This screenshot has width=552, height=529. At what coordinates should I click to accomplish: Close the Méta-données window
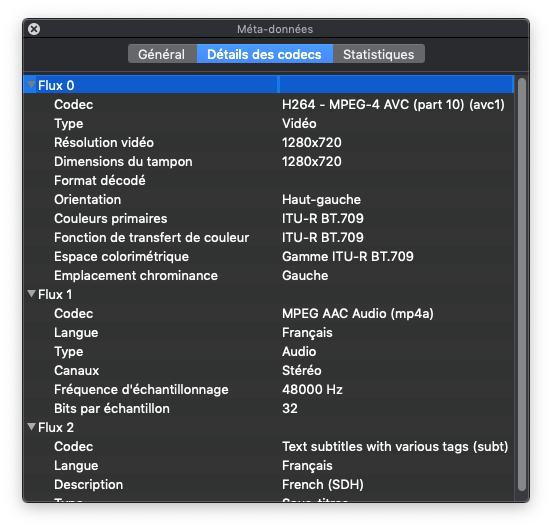pyautogui.click(x=34, y=29)
